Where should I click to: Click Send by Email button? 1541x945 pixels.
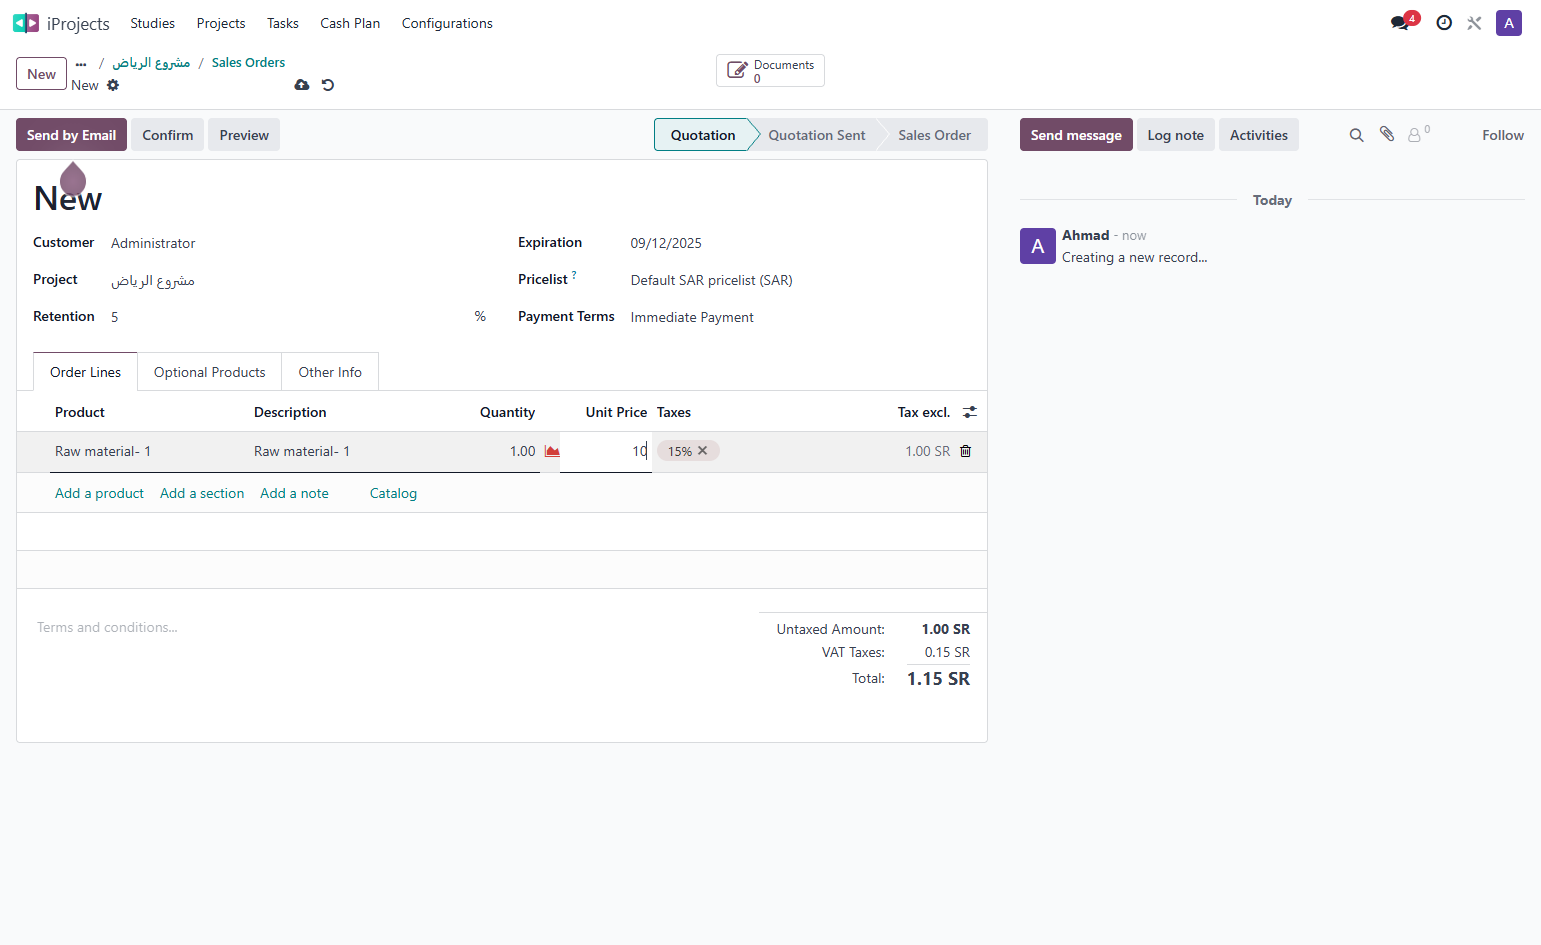(71, 135)
